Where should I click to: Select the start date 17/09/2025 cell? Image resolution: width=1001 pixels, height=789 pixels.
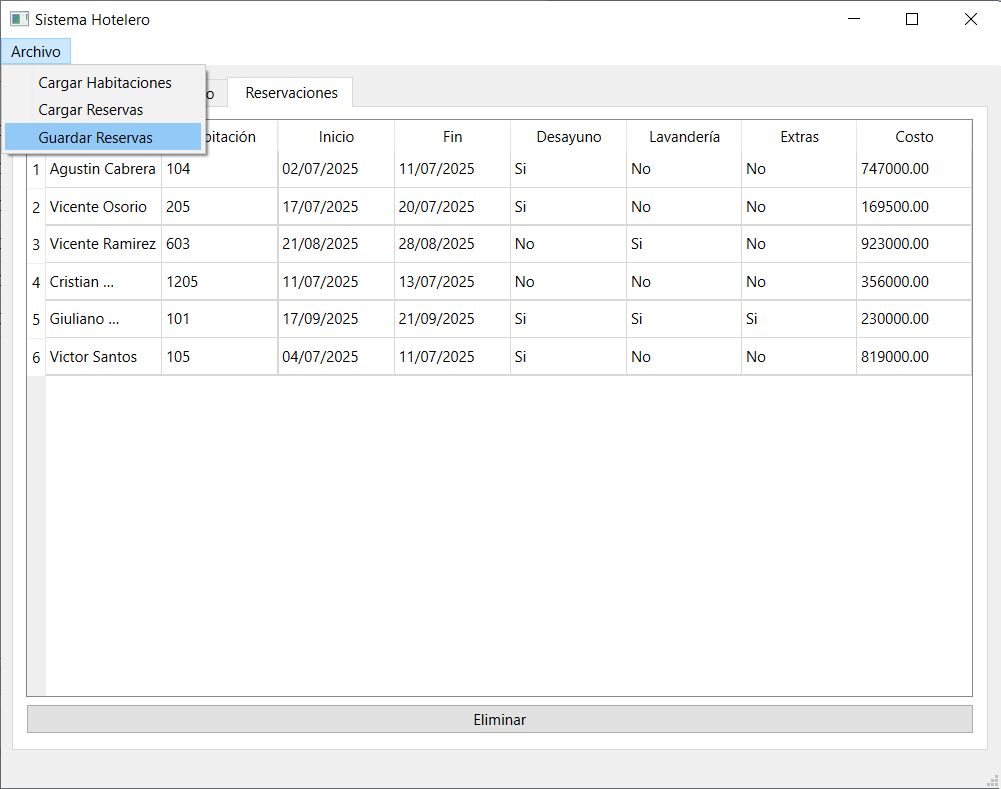[336, 319]
